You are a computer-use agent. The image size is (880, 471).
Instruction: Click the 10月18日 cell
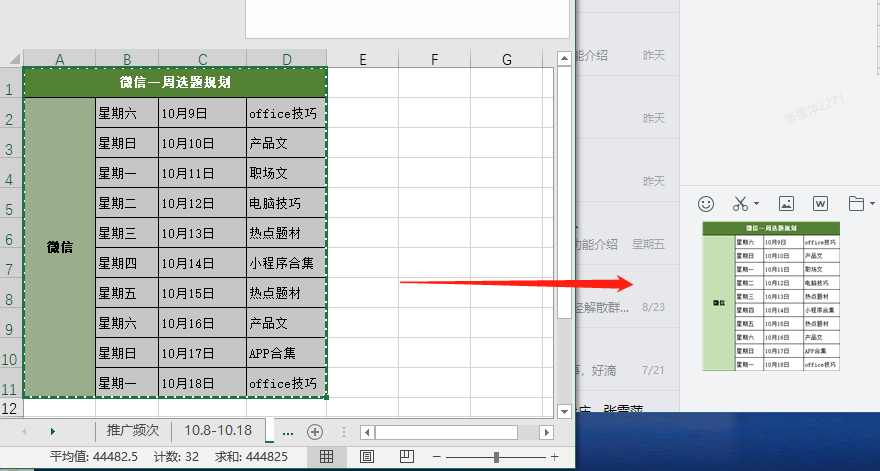(x=203, y=383)
